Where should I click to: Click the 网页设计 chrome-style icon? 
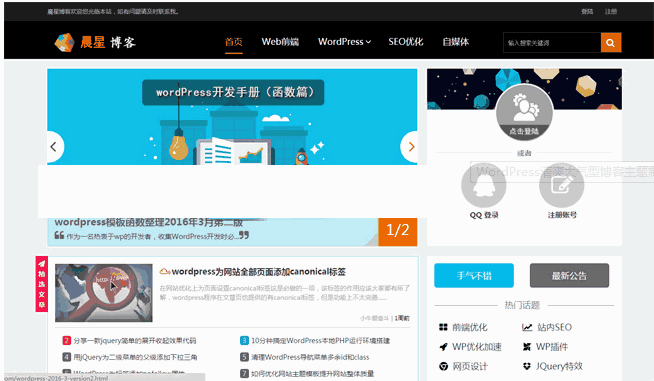pyautogui.click(x=443, y=366)
